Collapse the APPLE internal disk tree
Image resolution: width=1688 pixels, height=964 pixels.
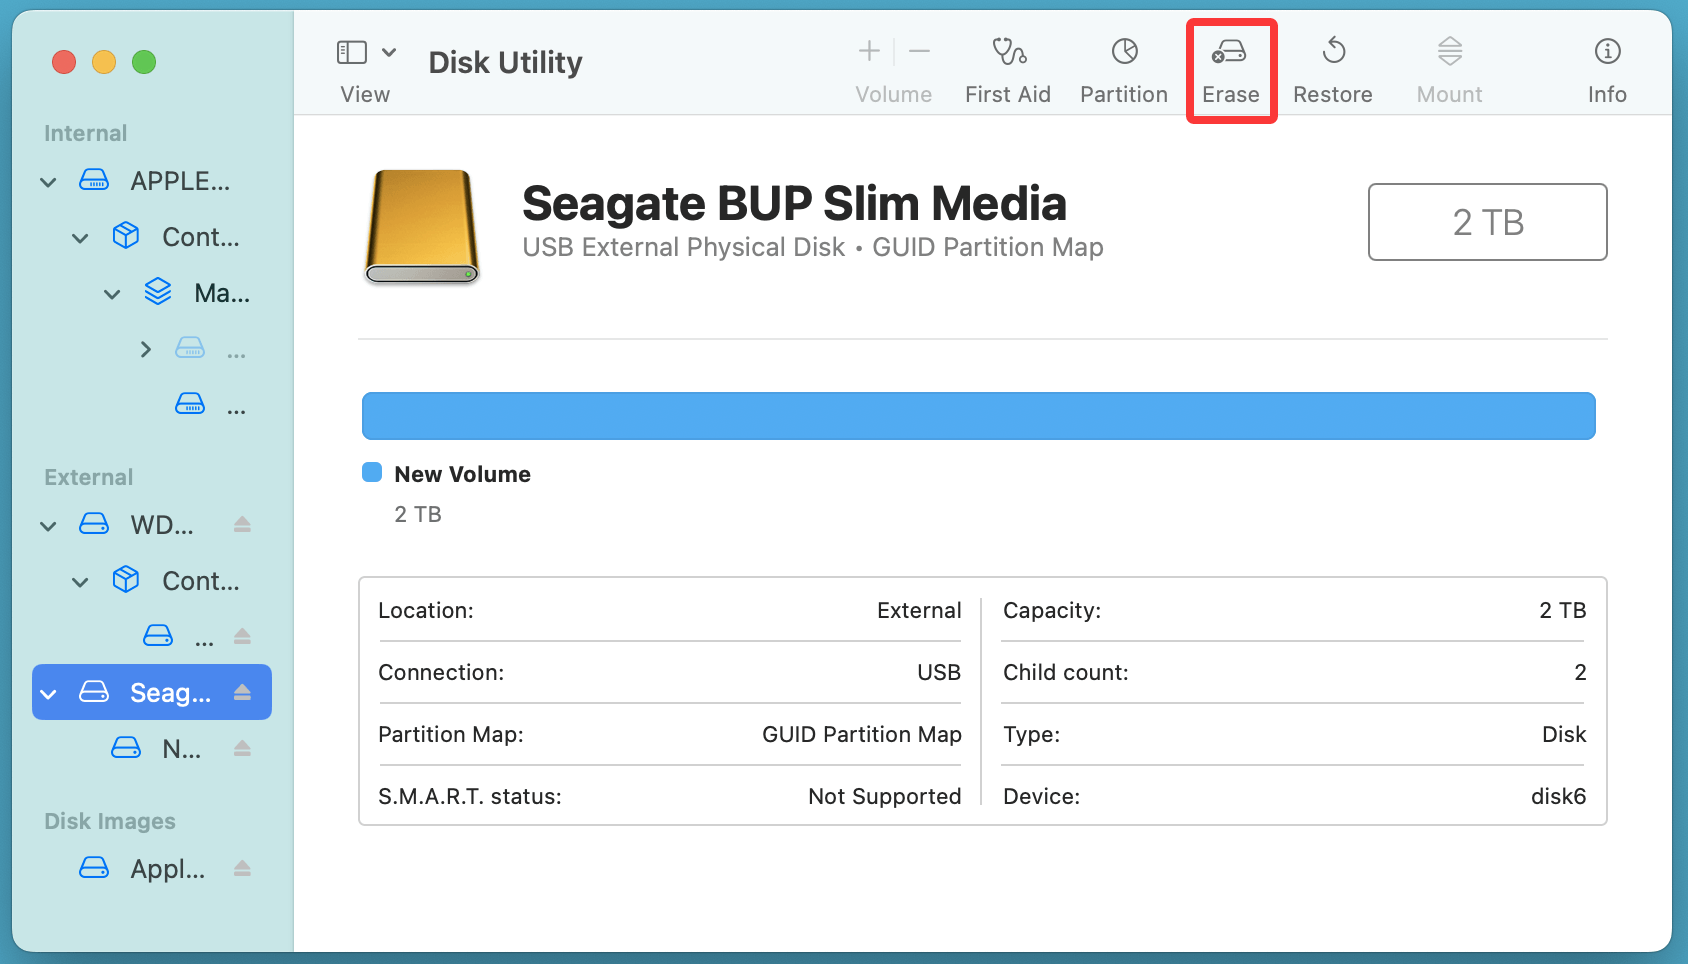pos(48,182)
